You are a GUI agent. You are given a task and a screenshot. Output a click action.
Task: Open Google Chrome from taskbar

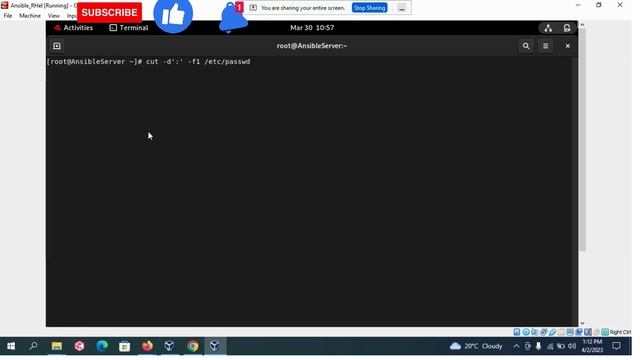click(193, 346)
